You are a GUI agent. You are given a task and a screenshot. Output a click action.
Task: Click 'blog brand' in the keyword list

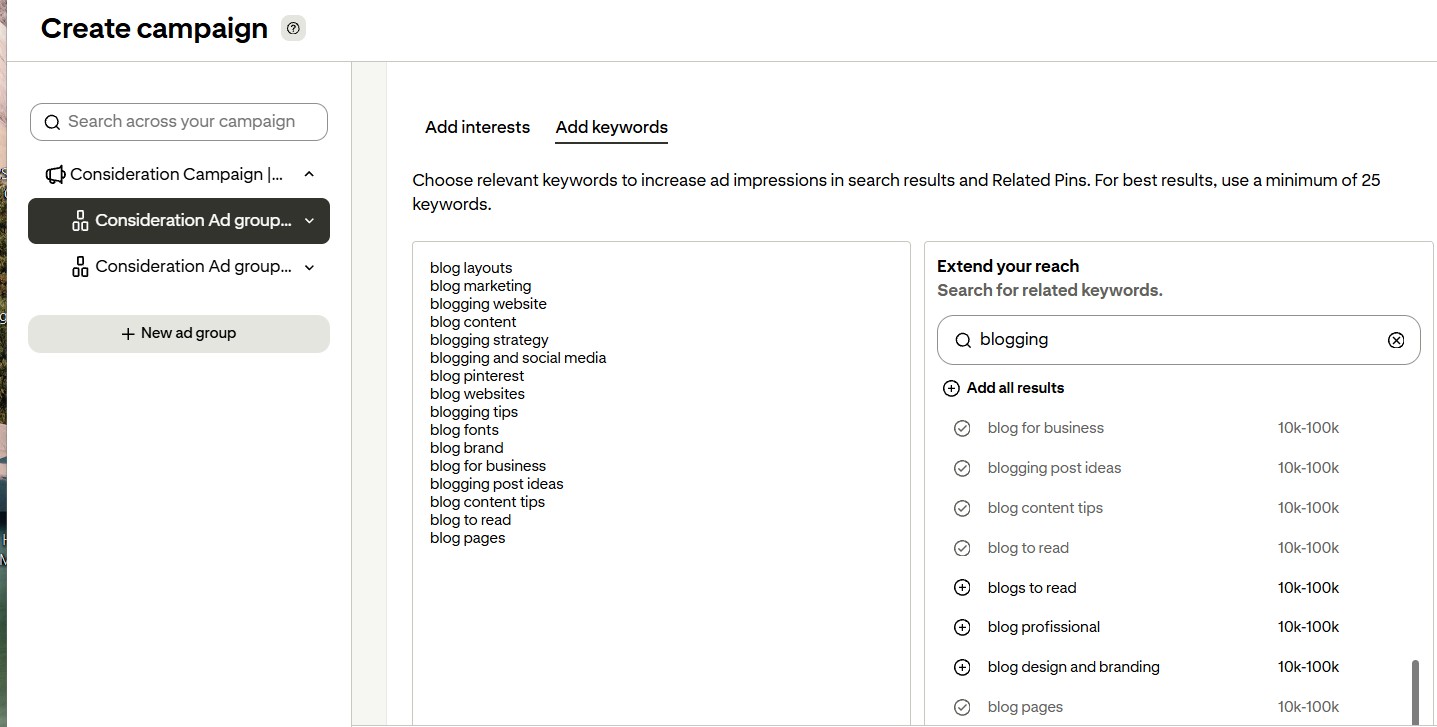click(467, 448)
